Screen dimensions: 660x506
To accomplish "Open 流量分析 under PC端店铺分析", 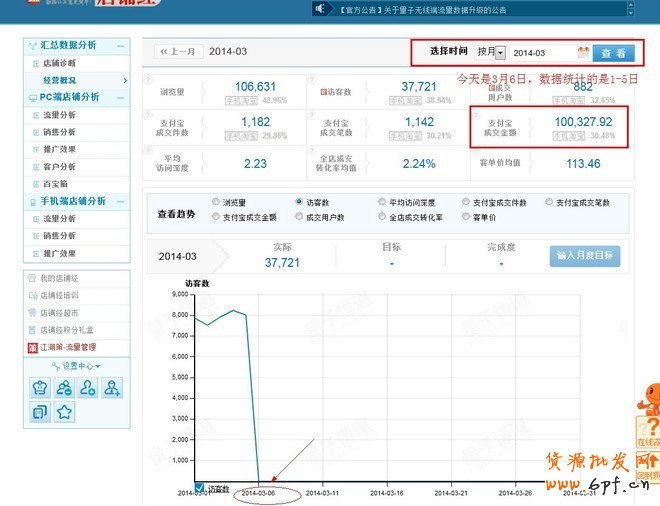I will click(x=59, y=115).
